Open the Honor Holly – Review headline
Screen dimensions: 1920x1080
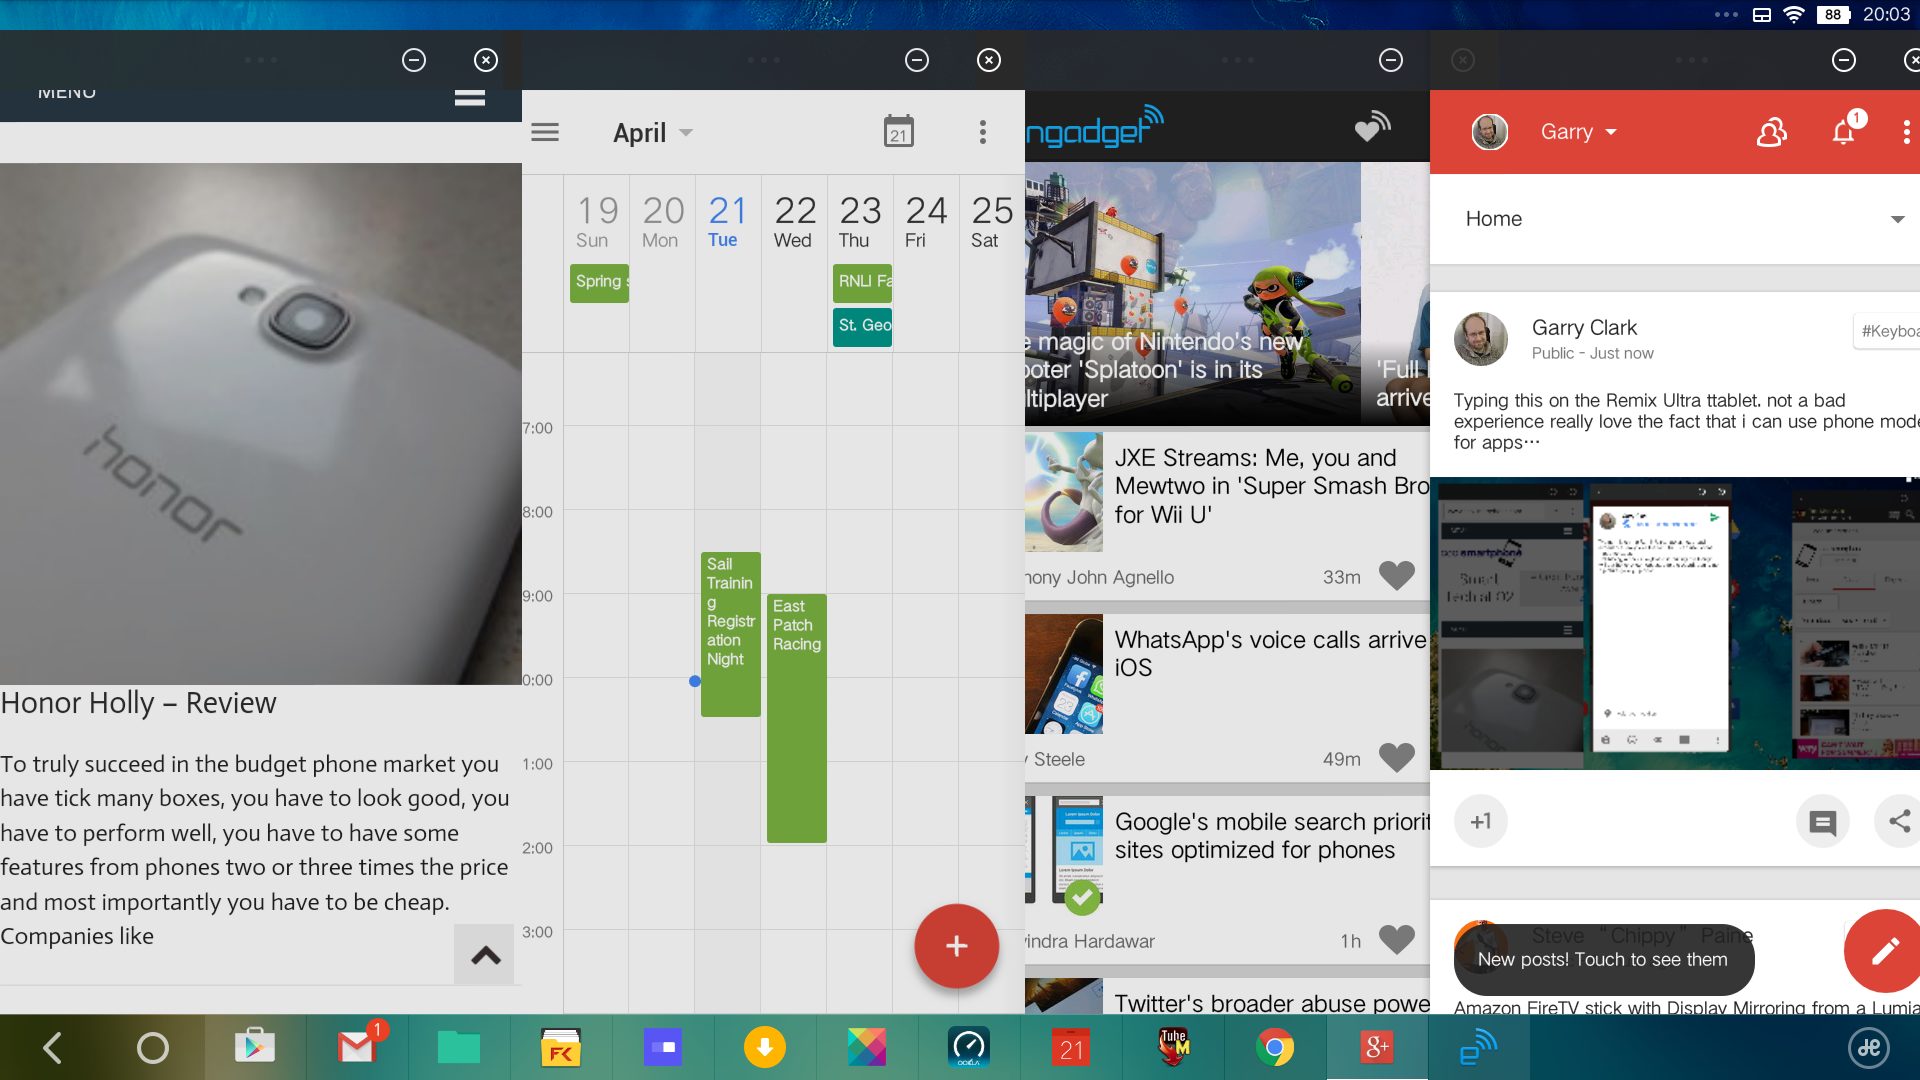[x=138, y=703]
